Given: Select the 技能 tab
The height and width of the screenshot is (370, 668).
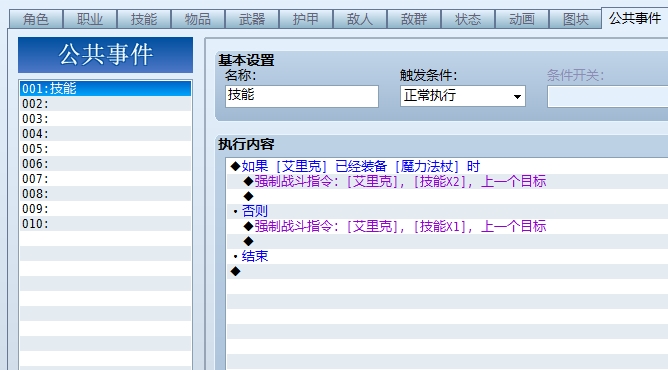Looking at the screenshot, I should point(144,19).
